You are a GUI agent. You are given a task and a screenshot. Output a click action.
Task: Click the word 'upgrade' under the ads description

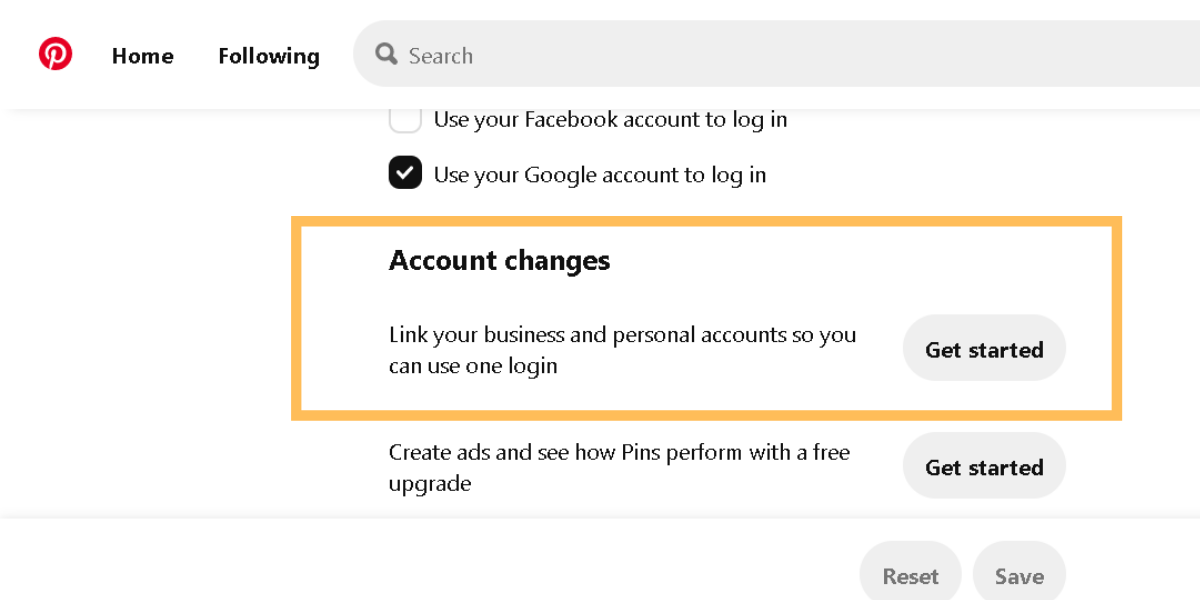pyautogui.click(x=430, y=484)
